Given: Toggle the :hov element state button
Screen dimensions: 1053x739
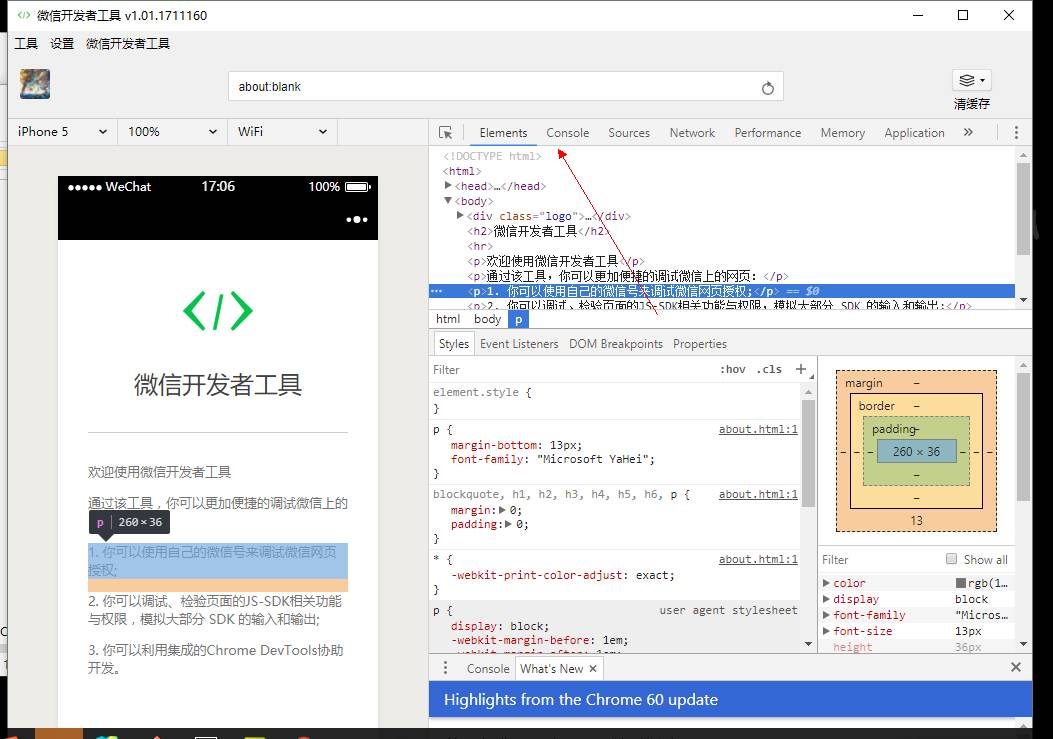Looking at the screenshot, I should coord(732,369).
